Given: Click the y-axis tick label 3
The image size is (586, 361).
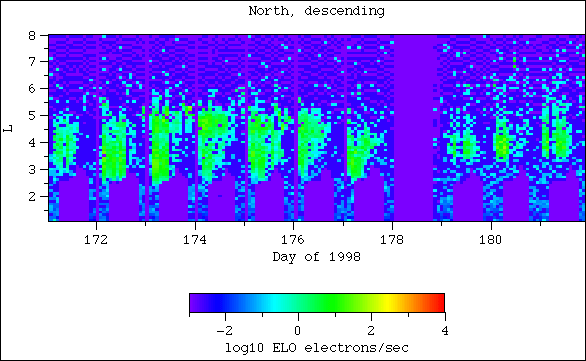Looking at the screenshot, I should point(32,169).
